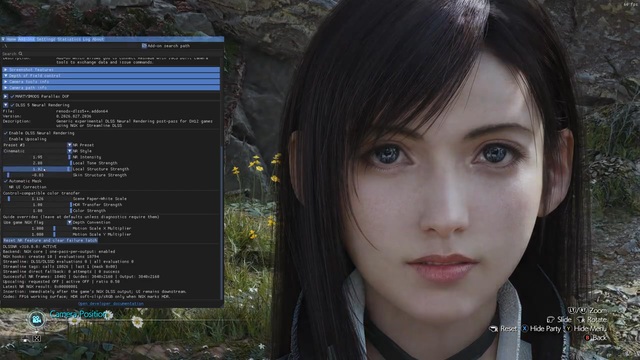Toggle the Automatic Mask checkbox

6,181
